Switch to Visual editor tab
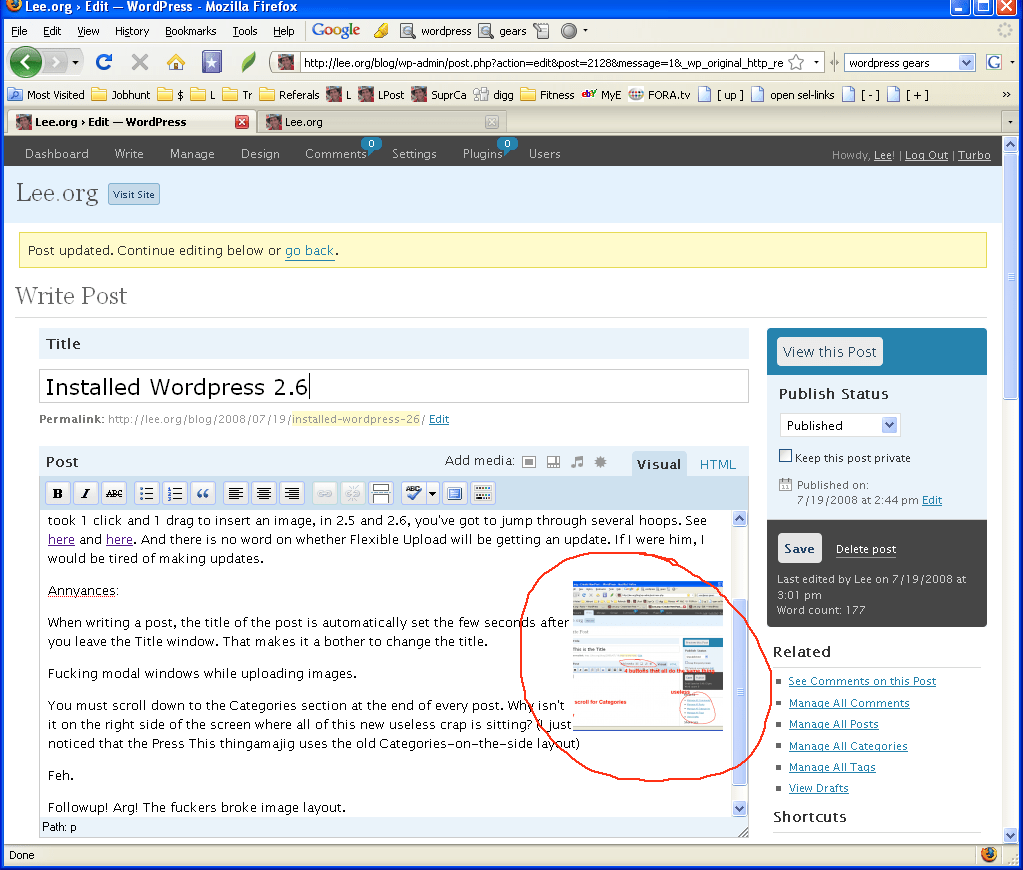The image size is (1023, 870). pyautogui.click(x=659, y=464)
